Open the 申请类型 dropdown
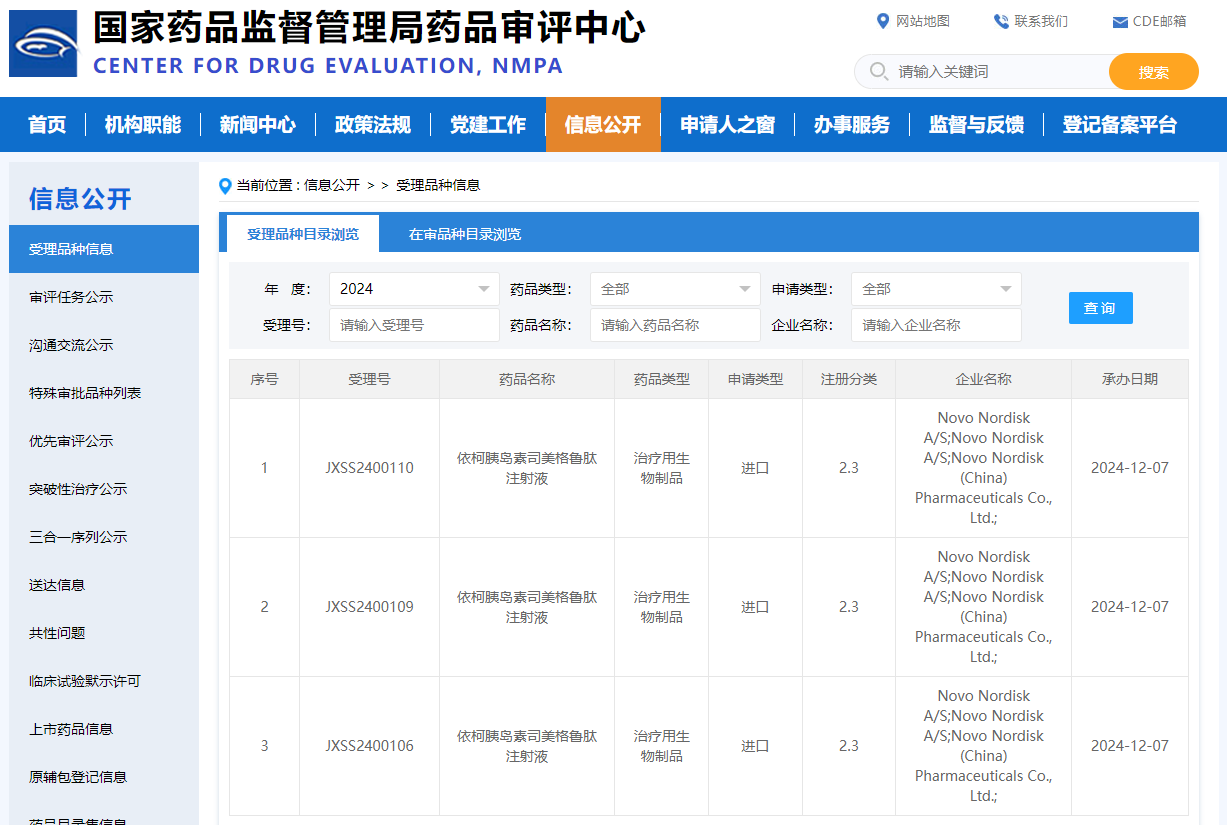Screen dimensions: 1227x825 (936, 289)
